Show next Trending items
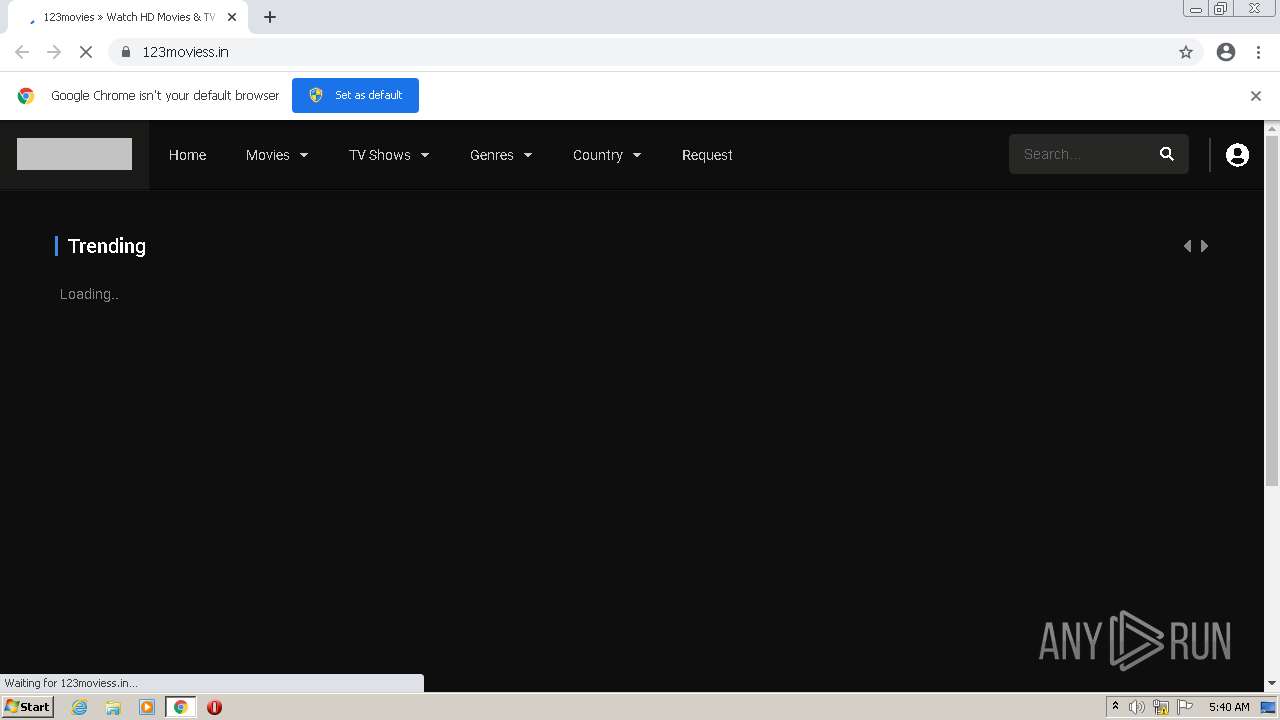This screenshot has height=720, width=1280. click(x=1204, y=246)
